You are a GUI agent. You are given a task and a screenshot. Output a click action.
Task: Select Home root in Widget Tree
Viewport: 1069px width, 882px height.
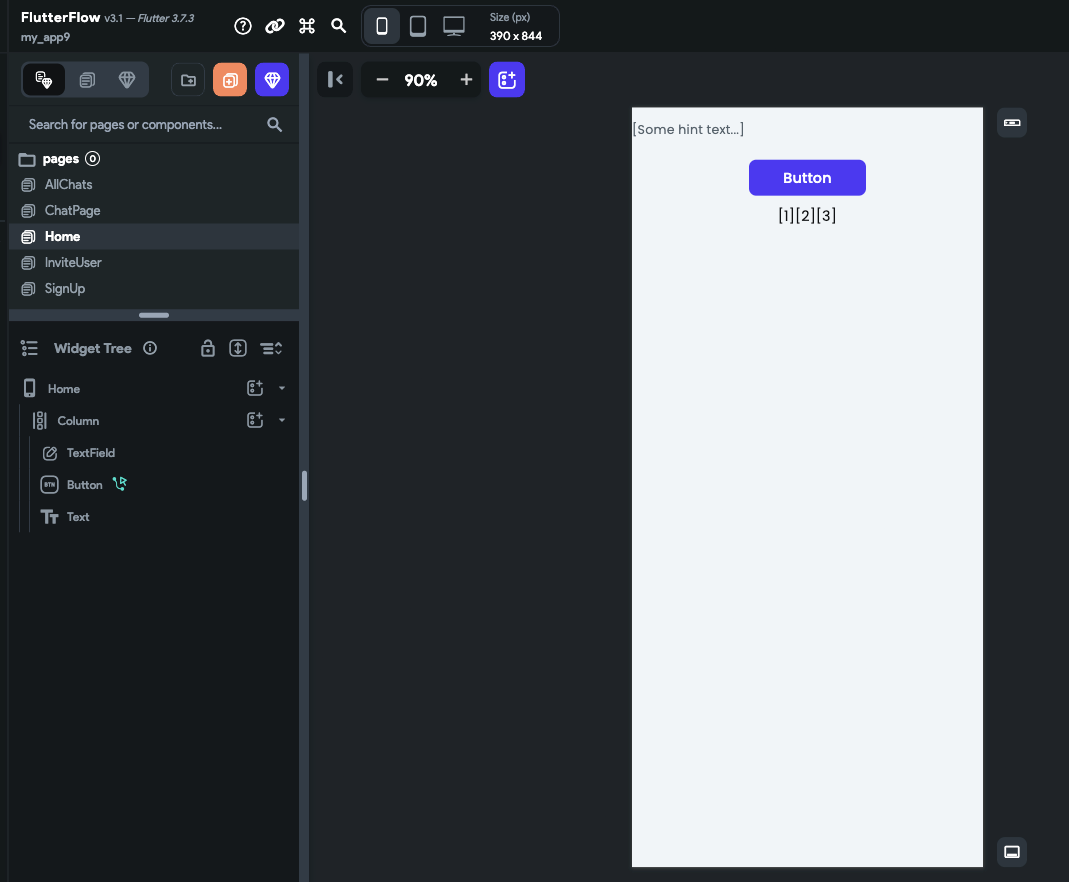pyautogui.click(x=64, y=389)
